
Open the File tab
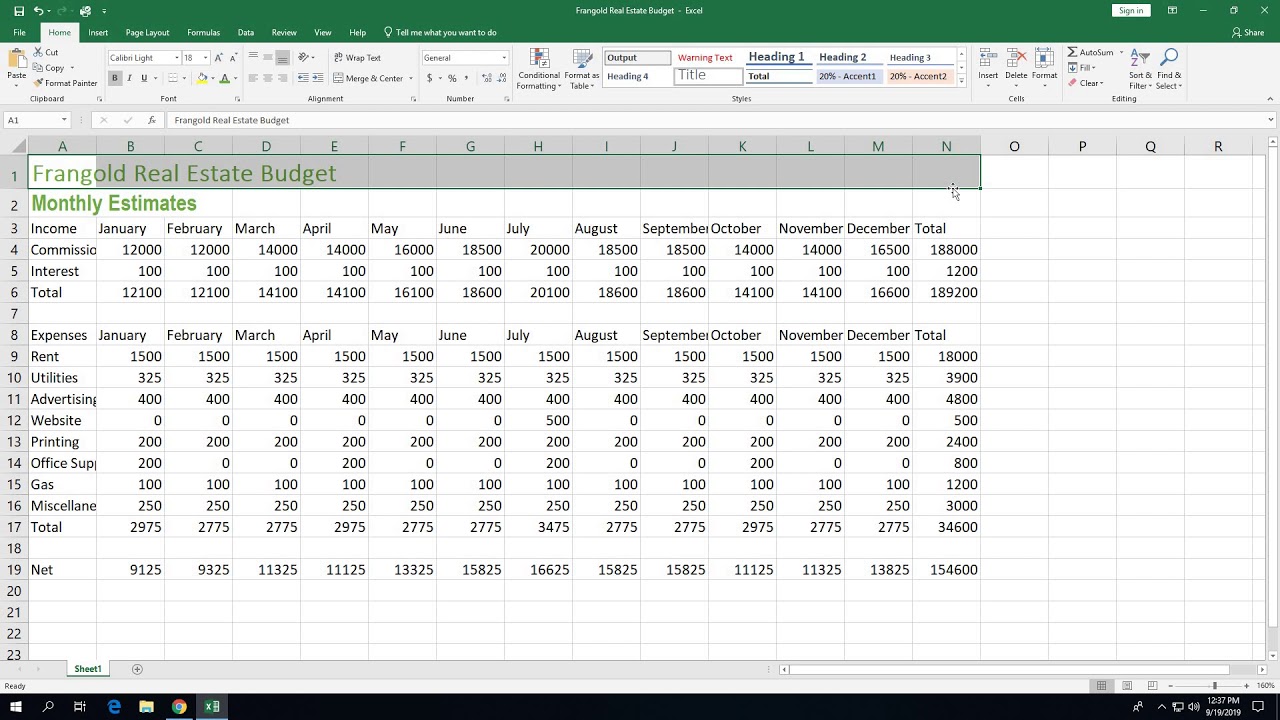(19, 33)
